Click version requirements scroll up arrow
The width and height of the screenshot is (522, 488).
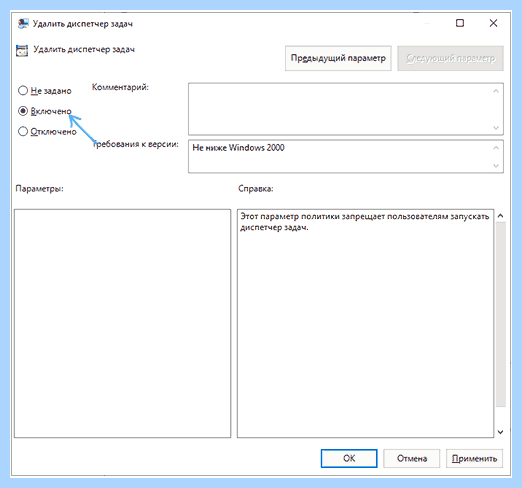pyautogui.click(x=496, y=148)
